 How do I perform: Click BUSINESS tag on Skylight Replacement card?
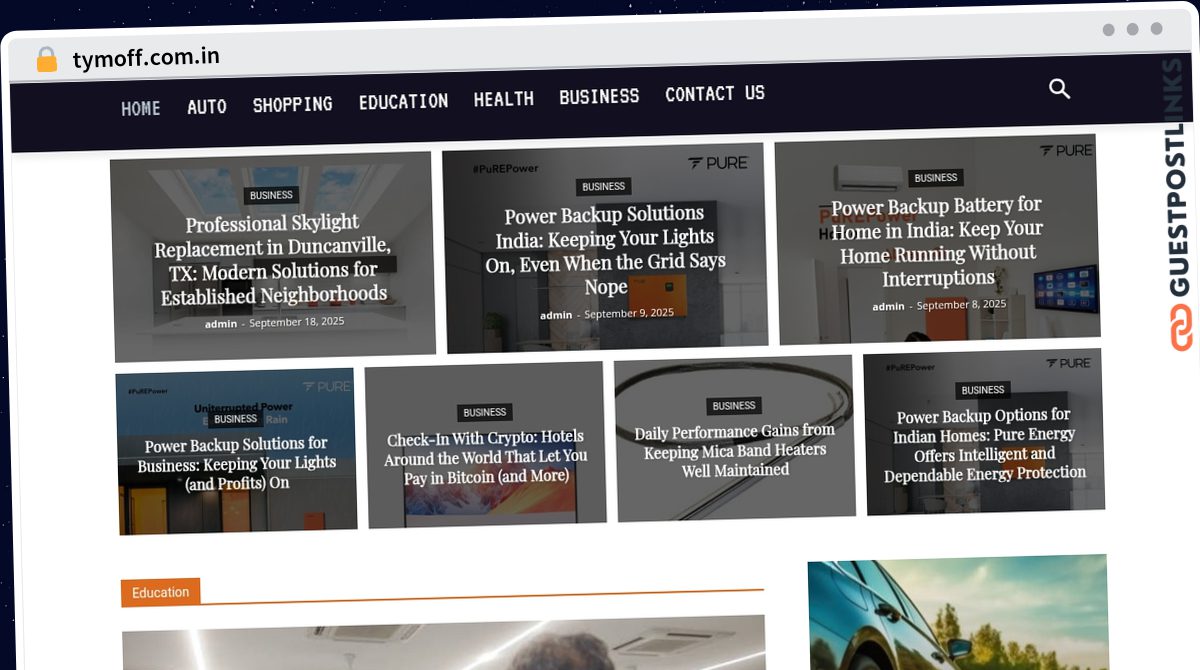[271, 195]
